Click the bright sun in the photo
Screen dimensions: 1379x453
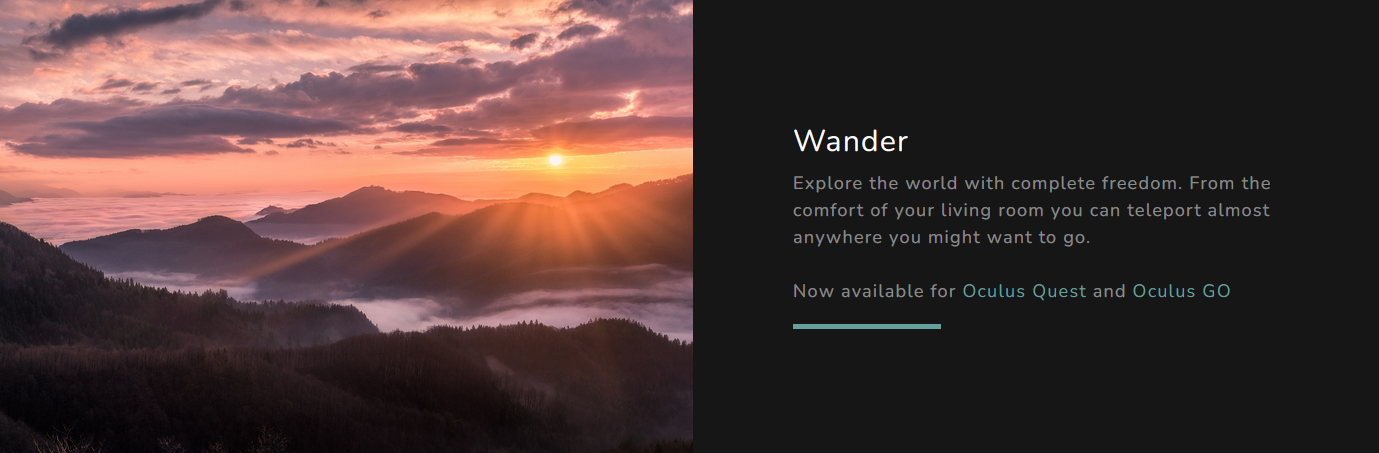[555, 159]
